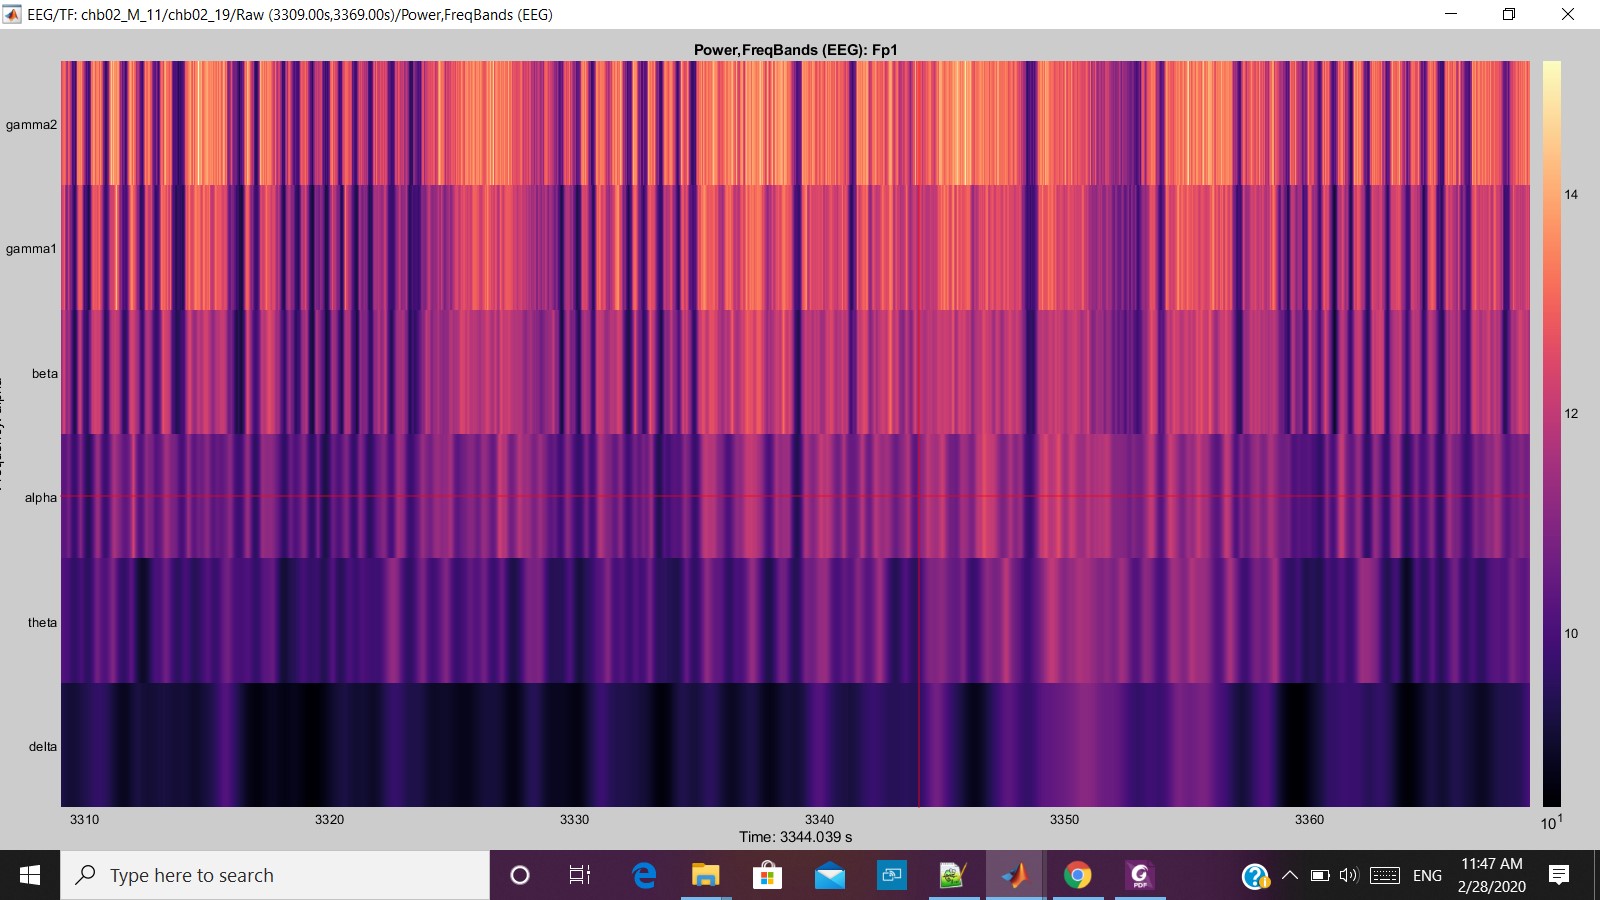Open Google Chrome from the taskbar

pos(1077,875)
